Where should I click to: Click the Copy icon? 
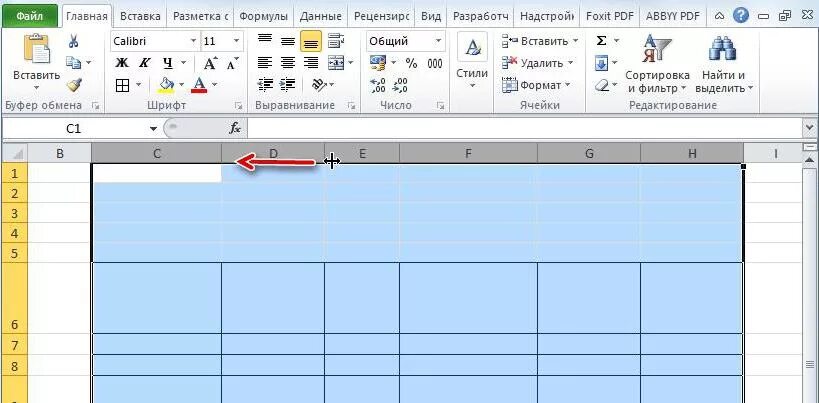[73, 63]
